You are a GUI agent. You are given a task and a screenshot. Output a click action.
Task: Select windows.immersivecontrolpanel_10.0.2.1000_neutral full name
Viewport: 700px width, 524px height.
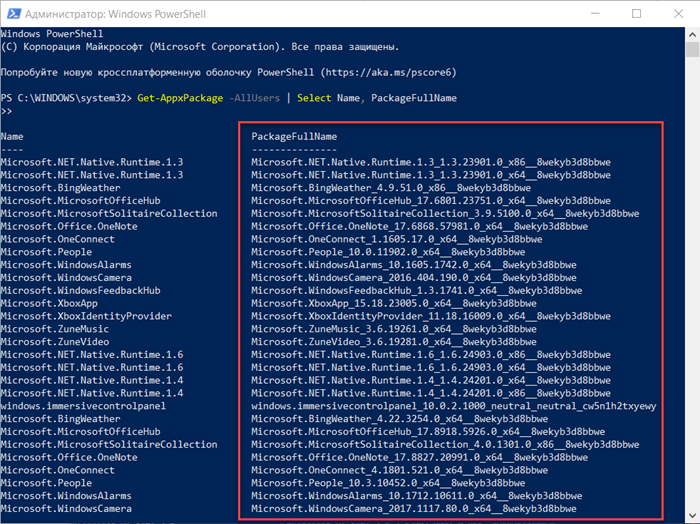point(454,406)
